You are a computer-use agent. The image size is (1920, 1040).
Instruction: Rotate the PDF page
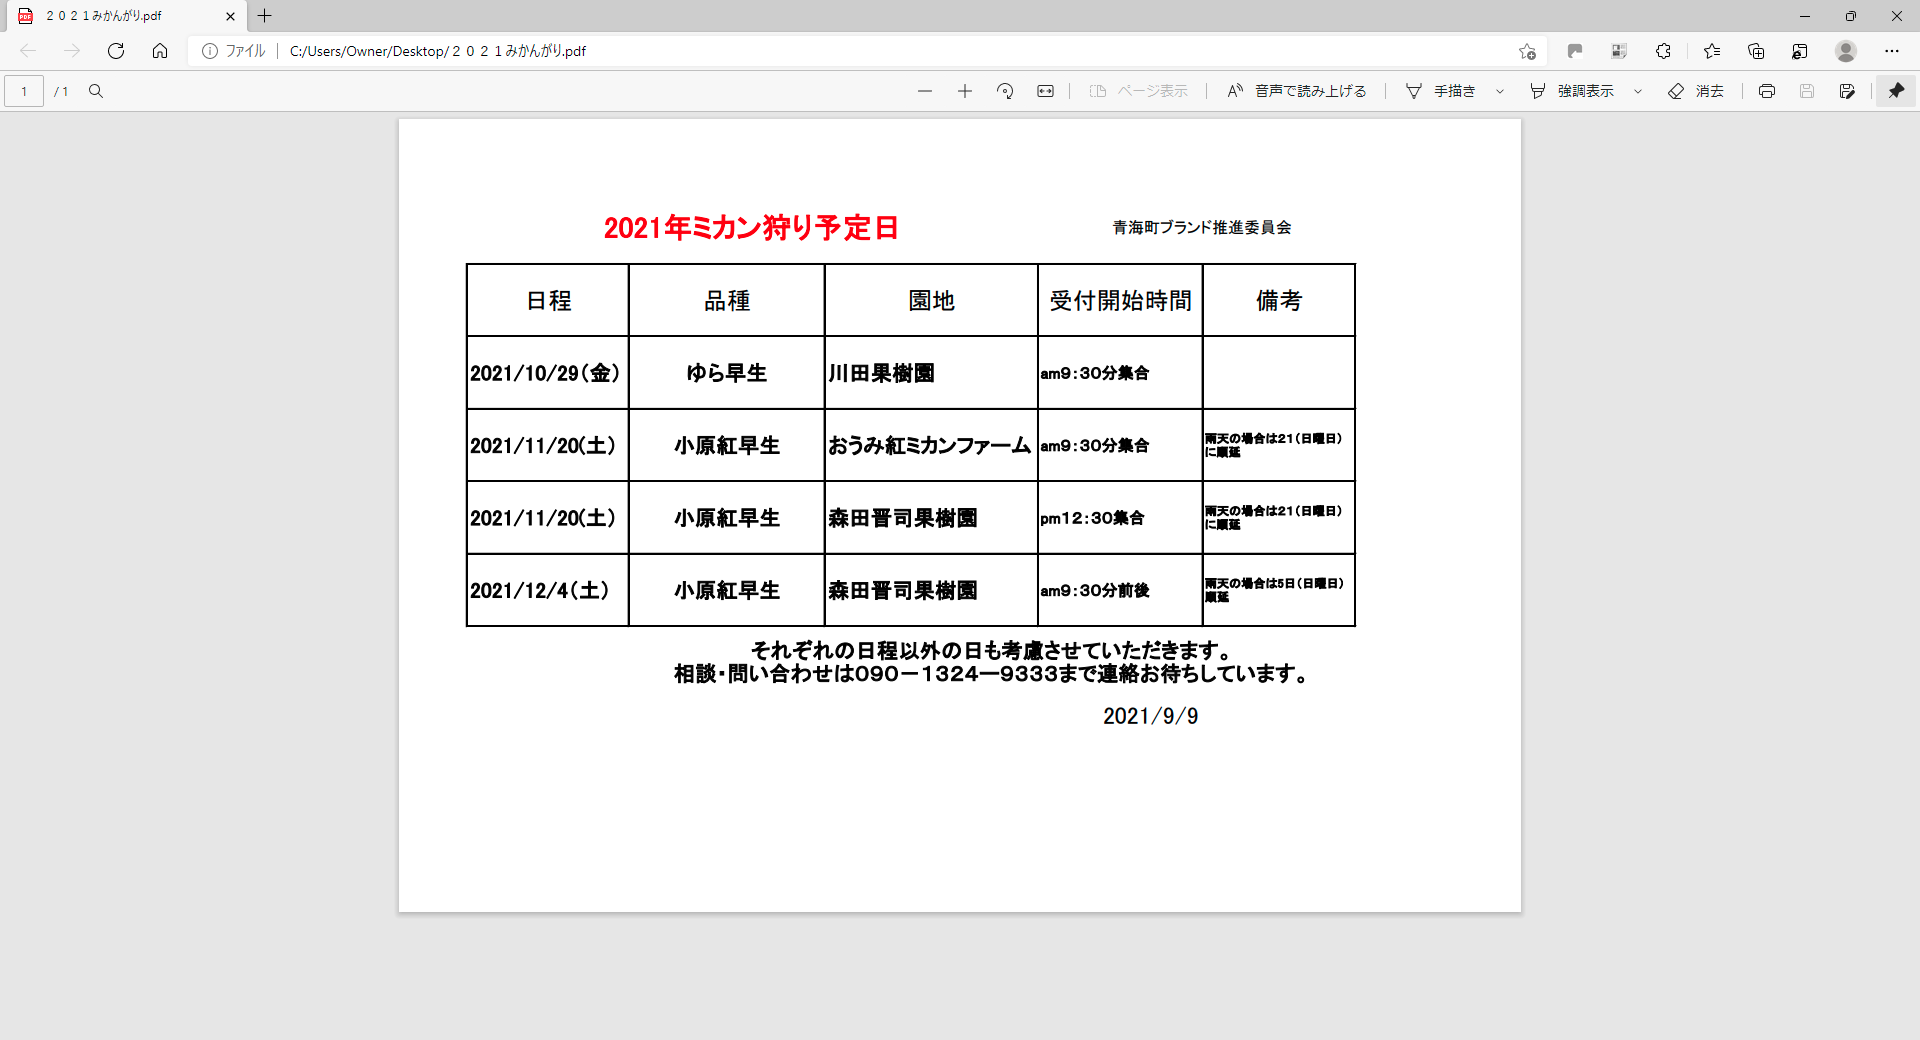(x=1005, y=91)
